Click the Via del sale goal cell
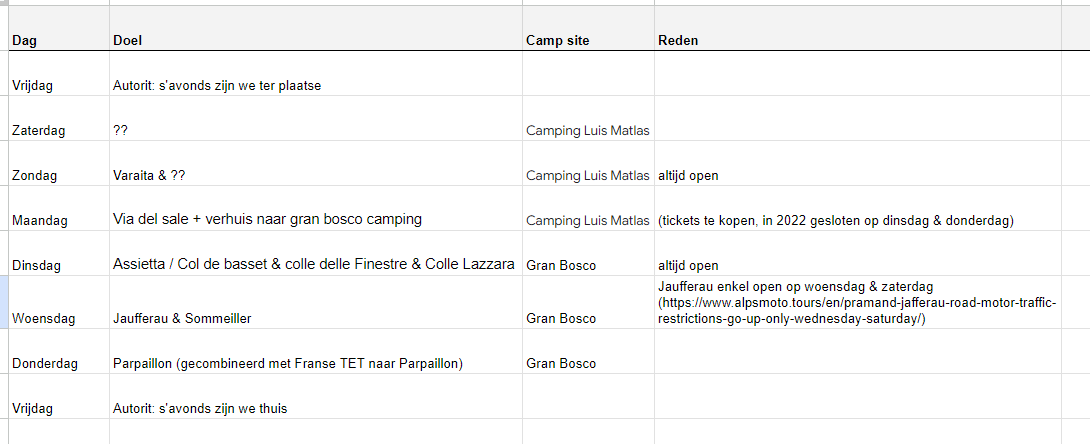The image size is (1090, 444). [x=316, y=209]
